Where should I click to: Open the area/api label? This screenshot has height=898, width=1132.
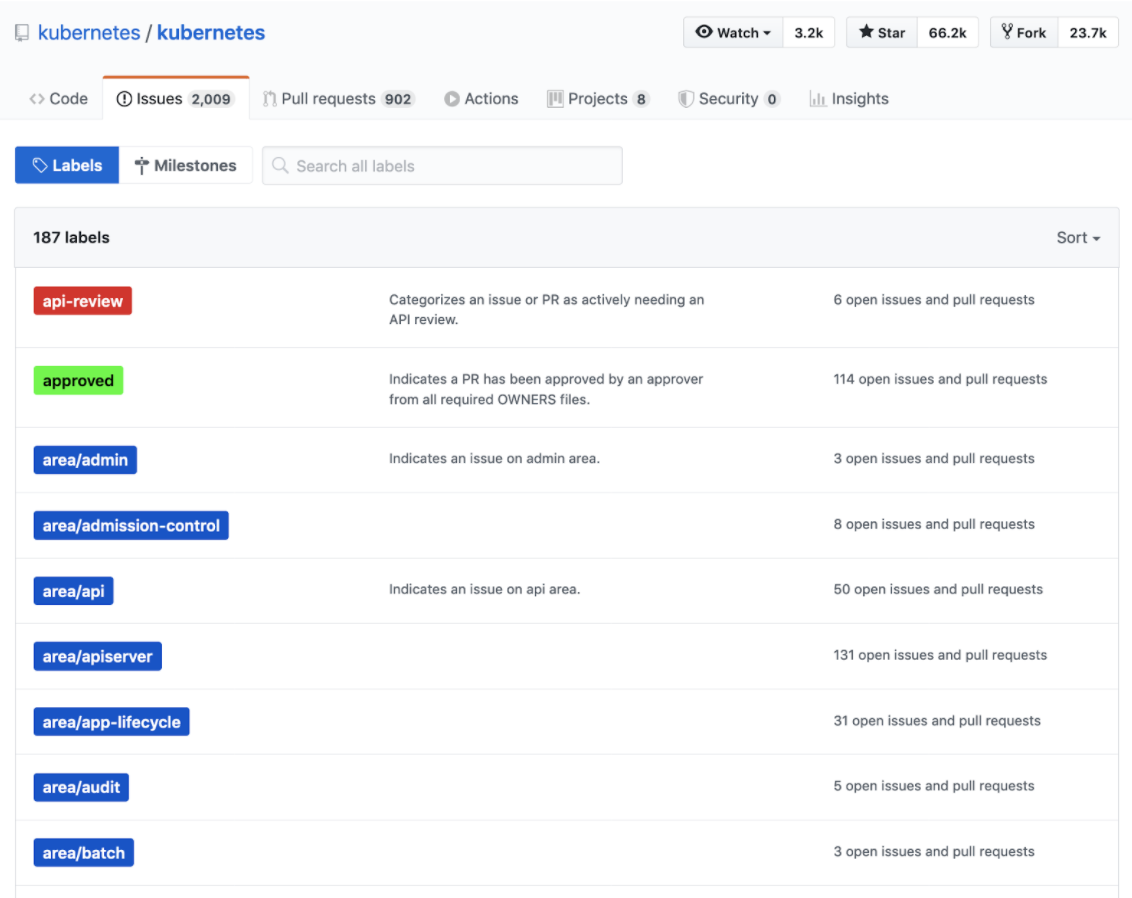(x=73, y=591)
